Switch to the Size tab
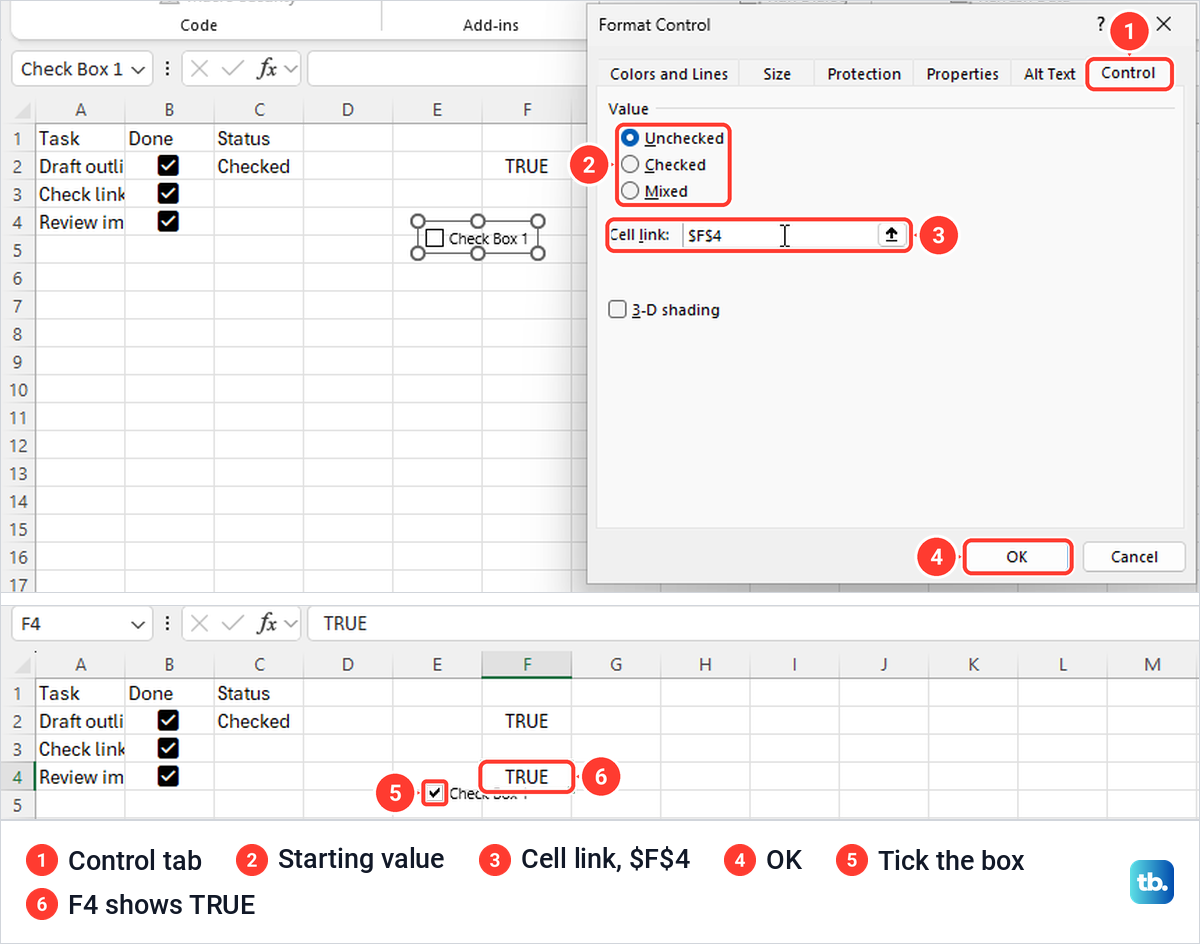Viewport: 1200px width, 944px height. [x=777, y=74]
